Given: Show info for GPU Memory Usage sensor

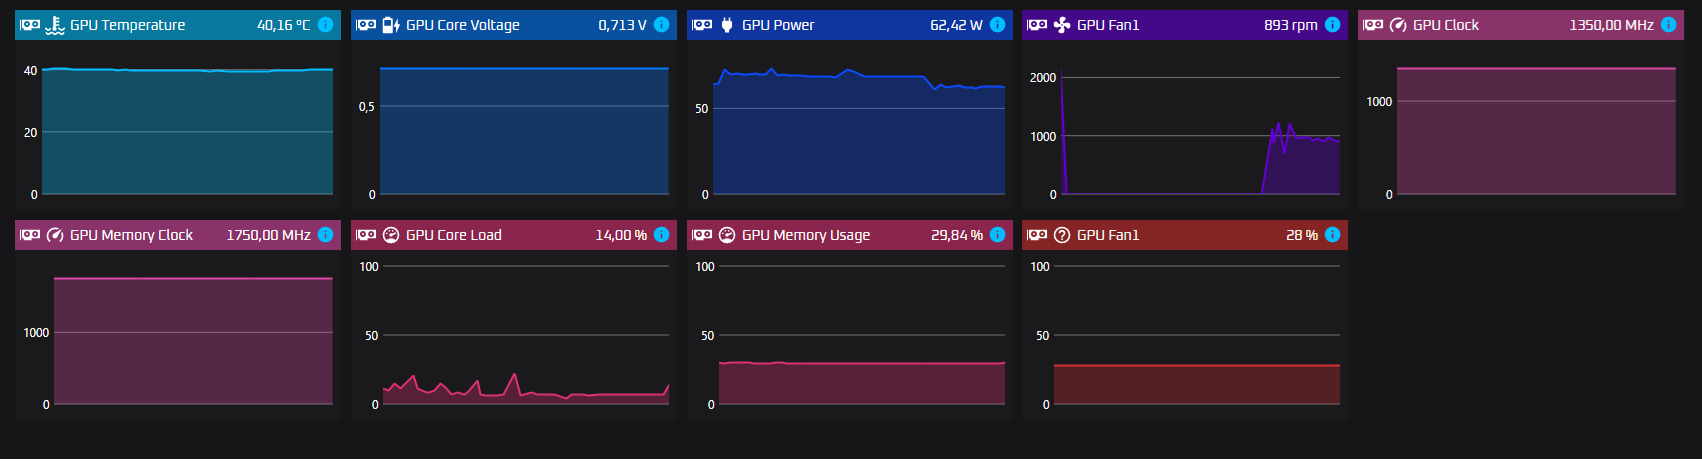Looking at the screenshot, I should coord(997,235).
